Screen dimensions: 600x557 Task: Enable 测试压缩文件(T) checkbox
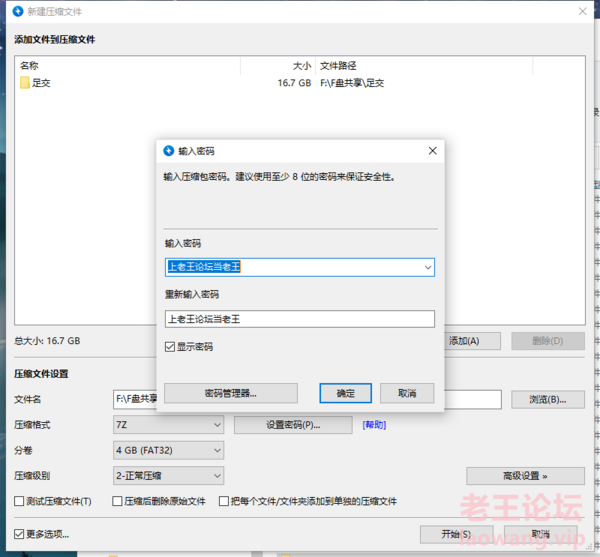[x=19, y=501]
